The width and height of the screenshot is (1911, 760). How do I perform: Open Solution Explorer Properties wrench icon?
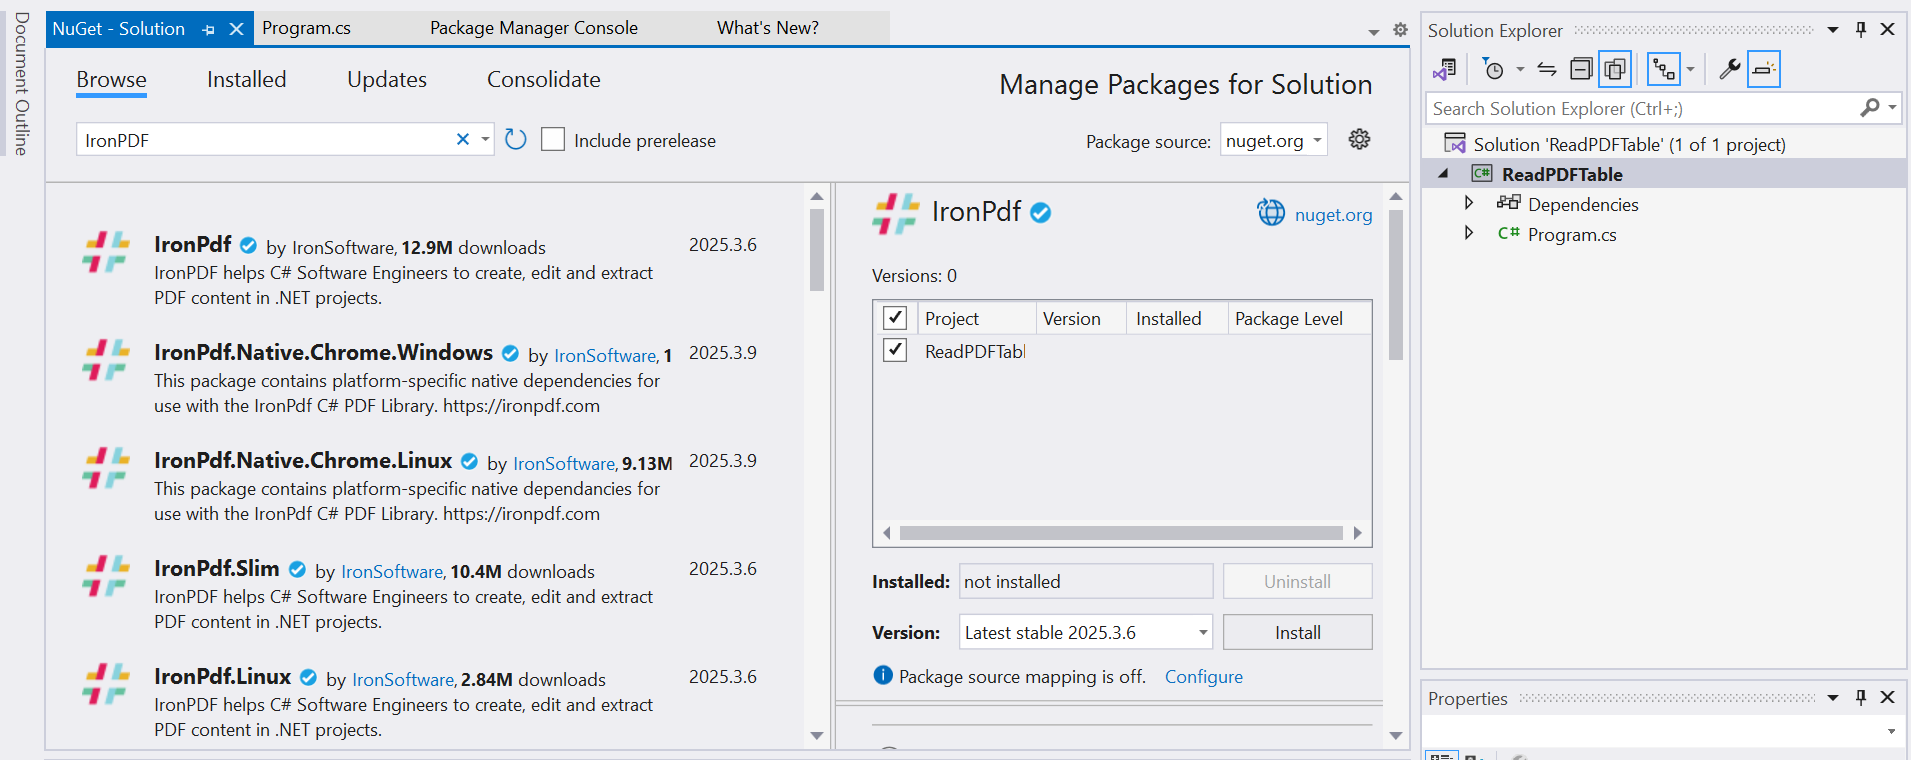point(1729,69)
